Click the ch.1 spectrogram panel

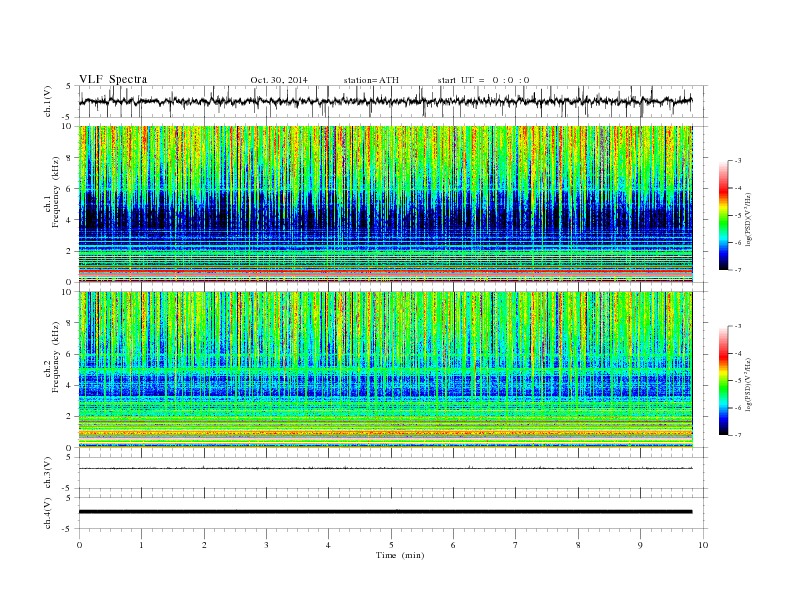[x=385, y=204]
